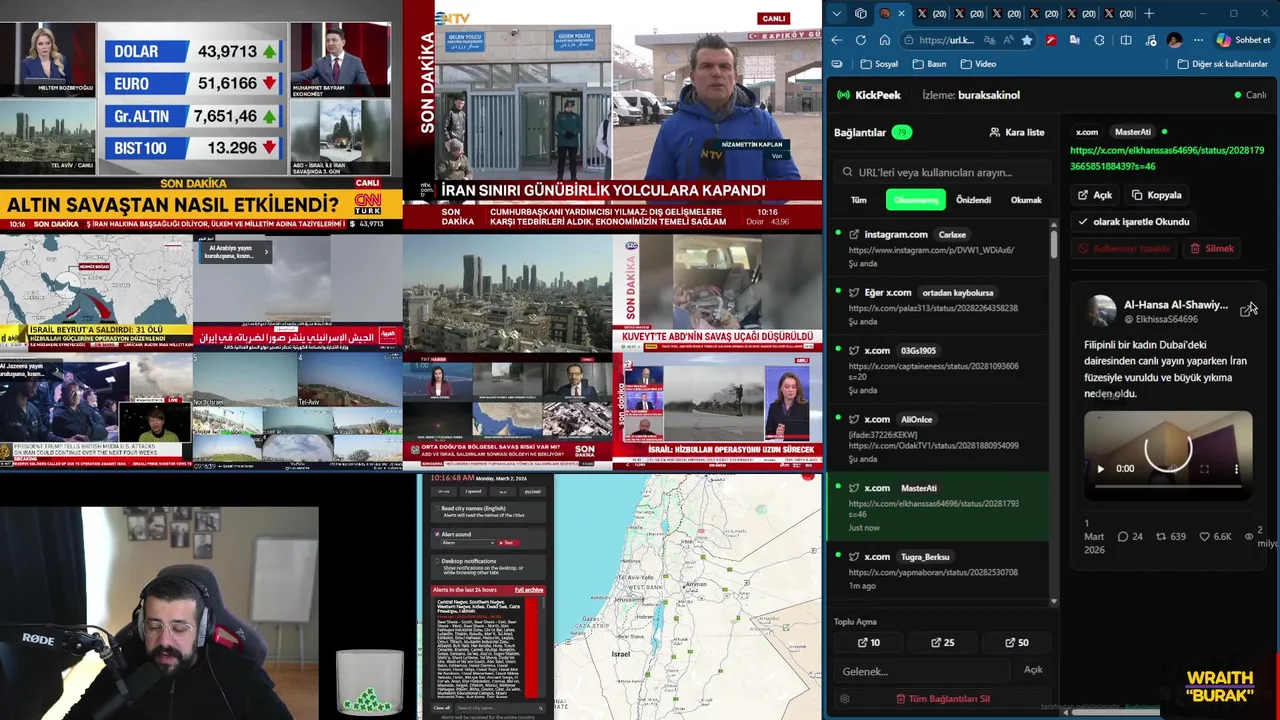
Task: Select the link row from AliOnIce
Action: [937, 439]
